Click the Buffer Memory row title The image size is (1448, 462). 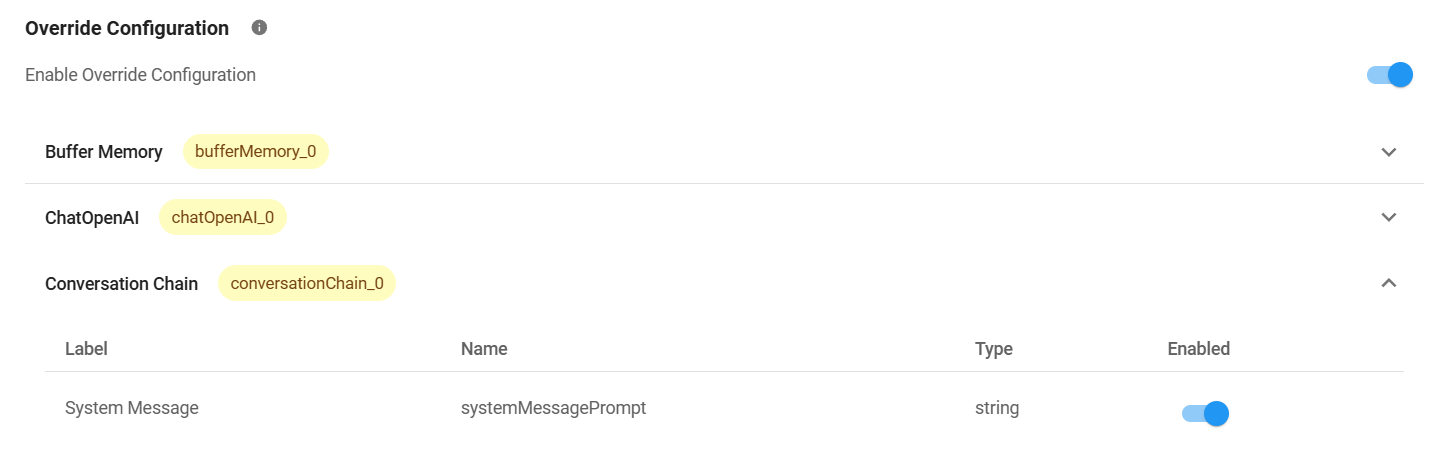point(104,152)
